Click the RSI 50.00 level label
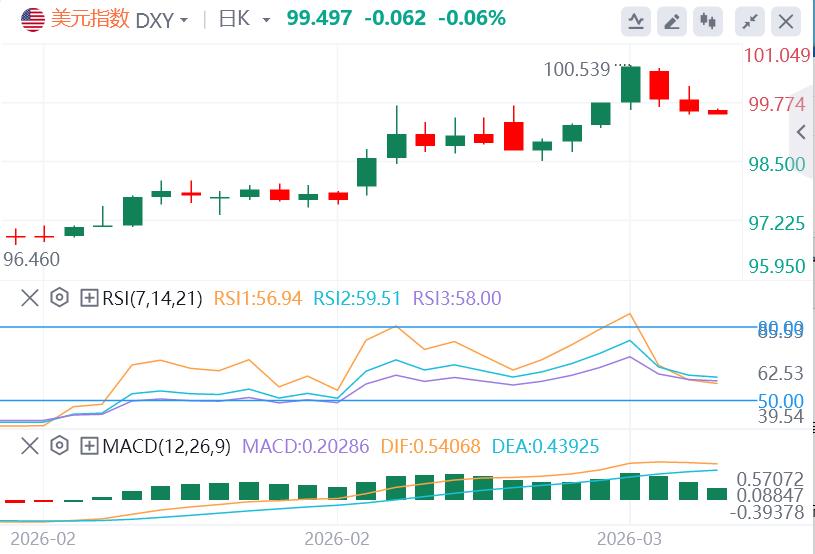 [781, 401]
